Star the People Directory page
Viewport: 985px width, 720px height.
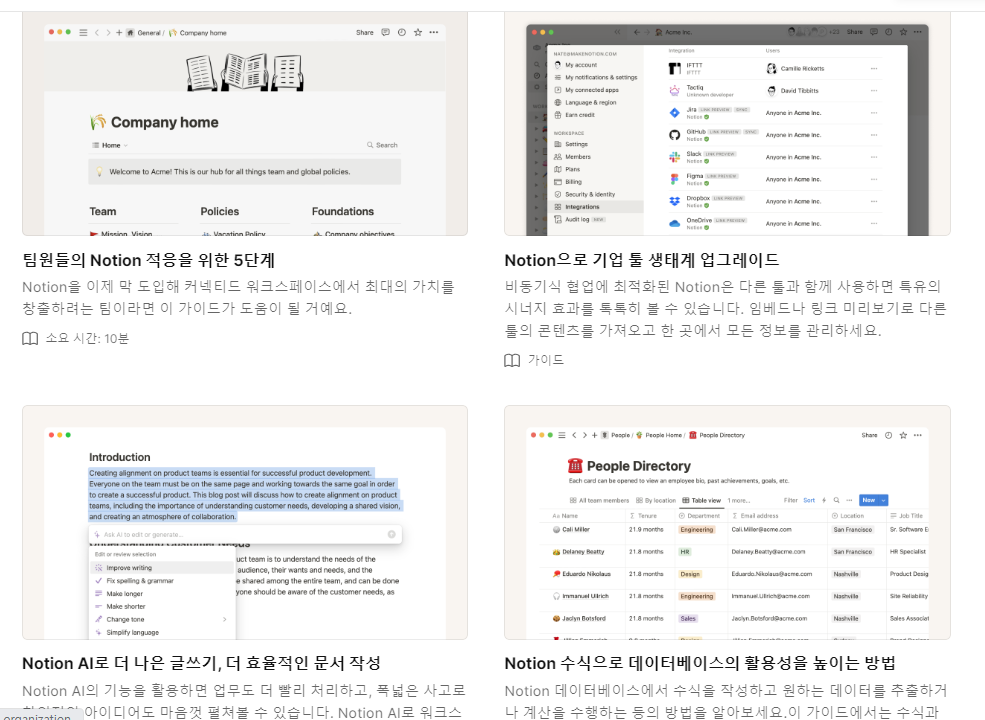tap(901, 435)
